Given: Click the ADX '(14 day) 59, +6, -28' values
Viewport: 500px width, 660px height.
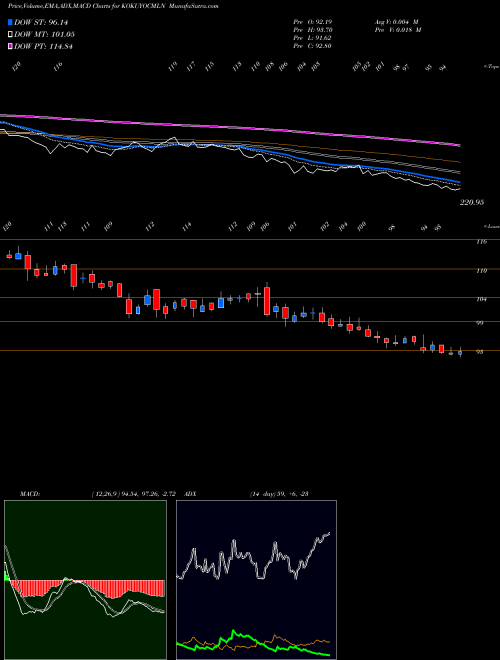Looking at the screenshot, I should (279, 494).
